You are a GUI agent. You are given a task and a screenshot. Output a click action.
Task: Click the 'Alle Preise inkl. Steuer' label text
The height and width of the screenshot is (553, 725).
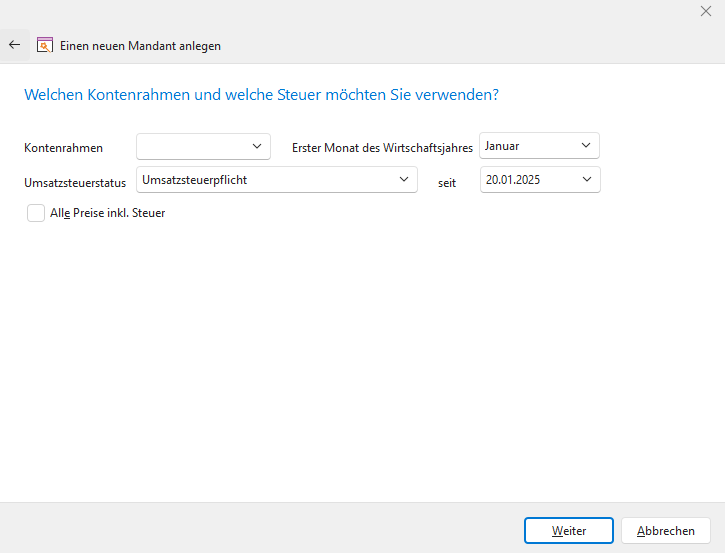[x=108, y=213]
